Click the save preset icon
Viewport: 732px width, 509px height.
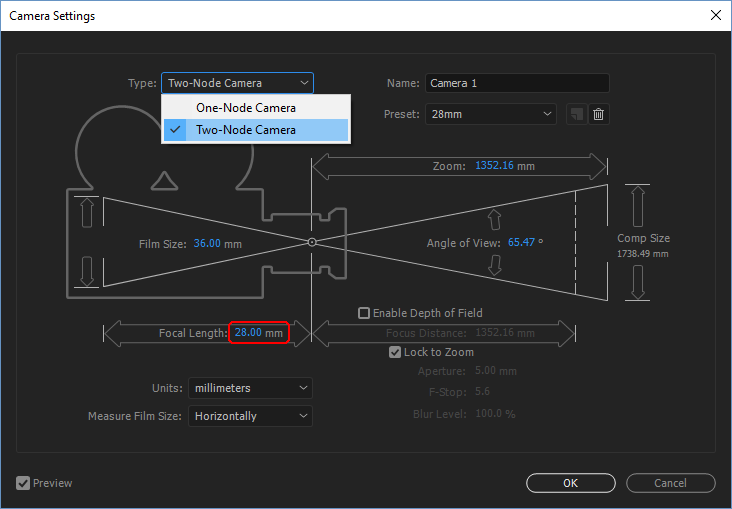point(576,114)
